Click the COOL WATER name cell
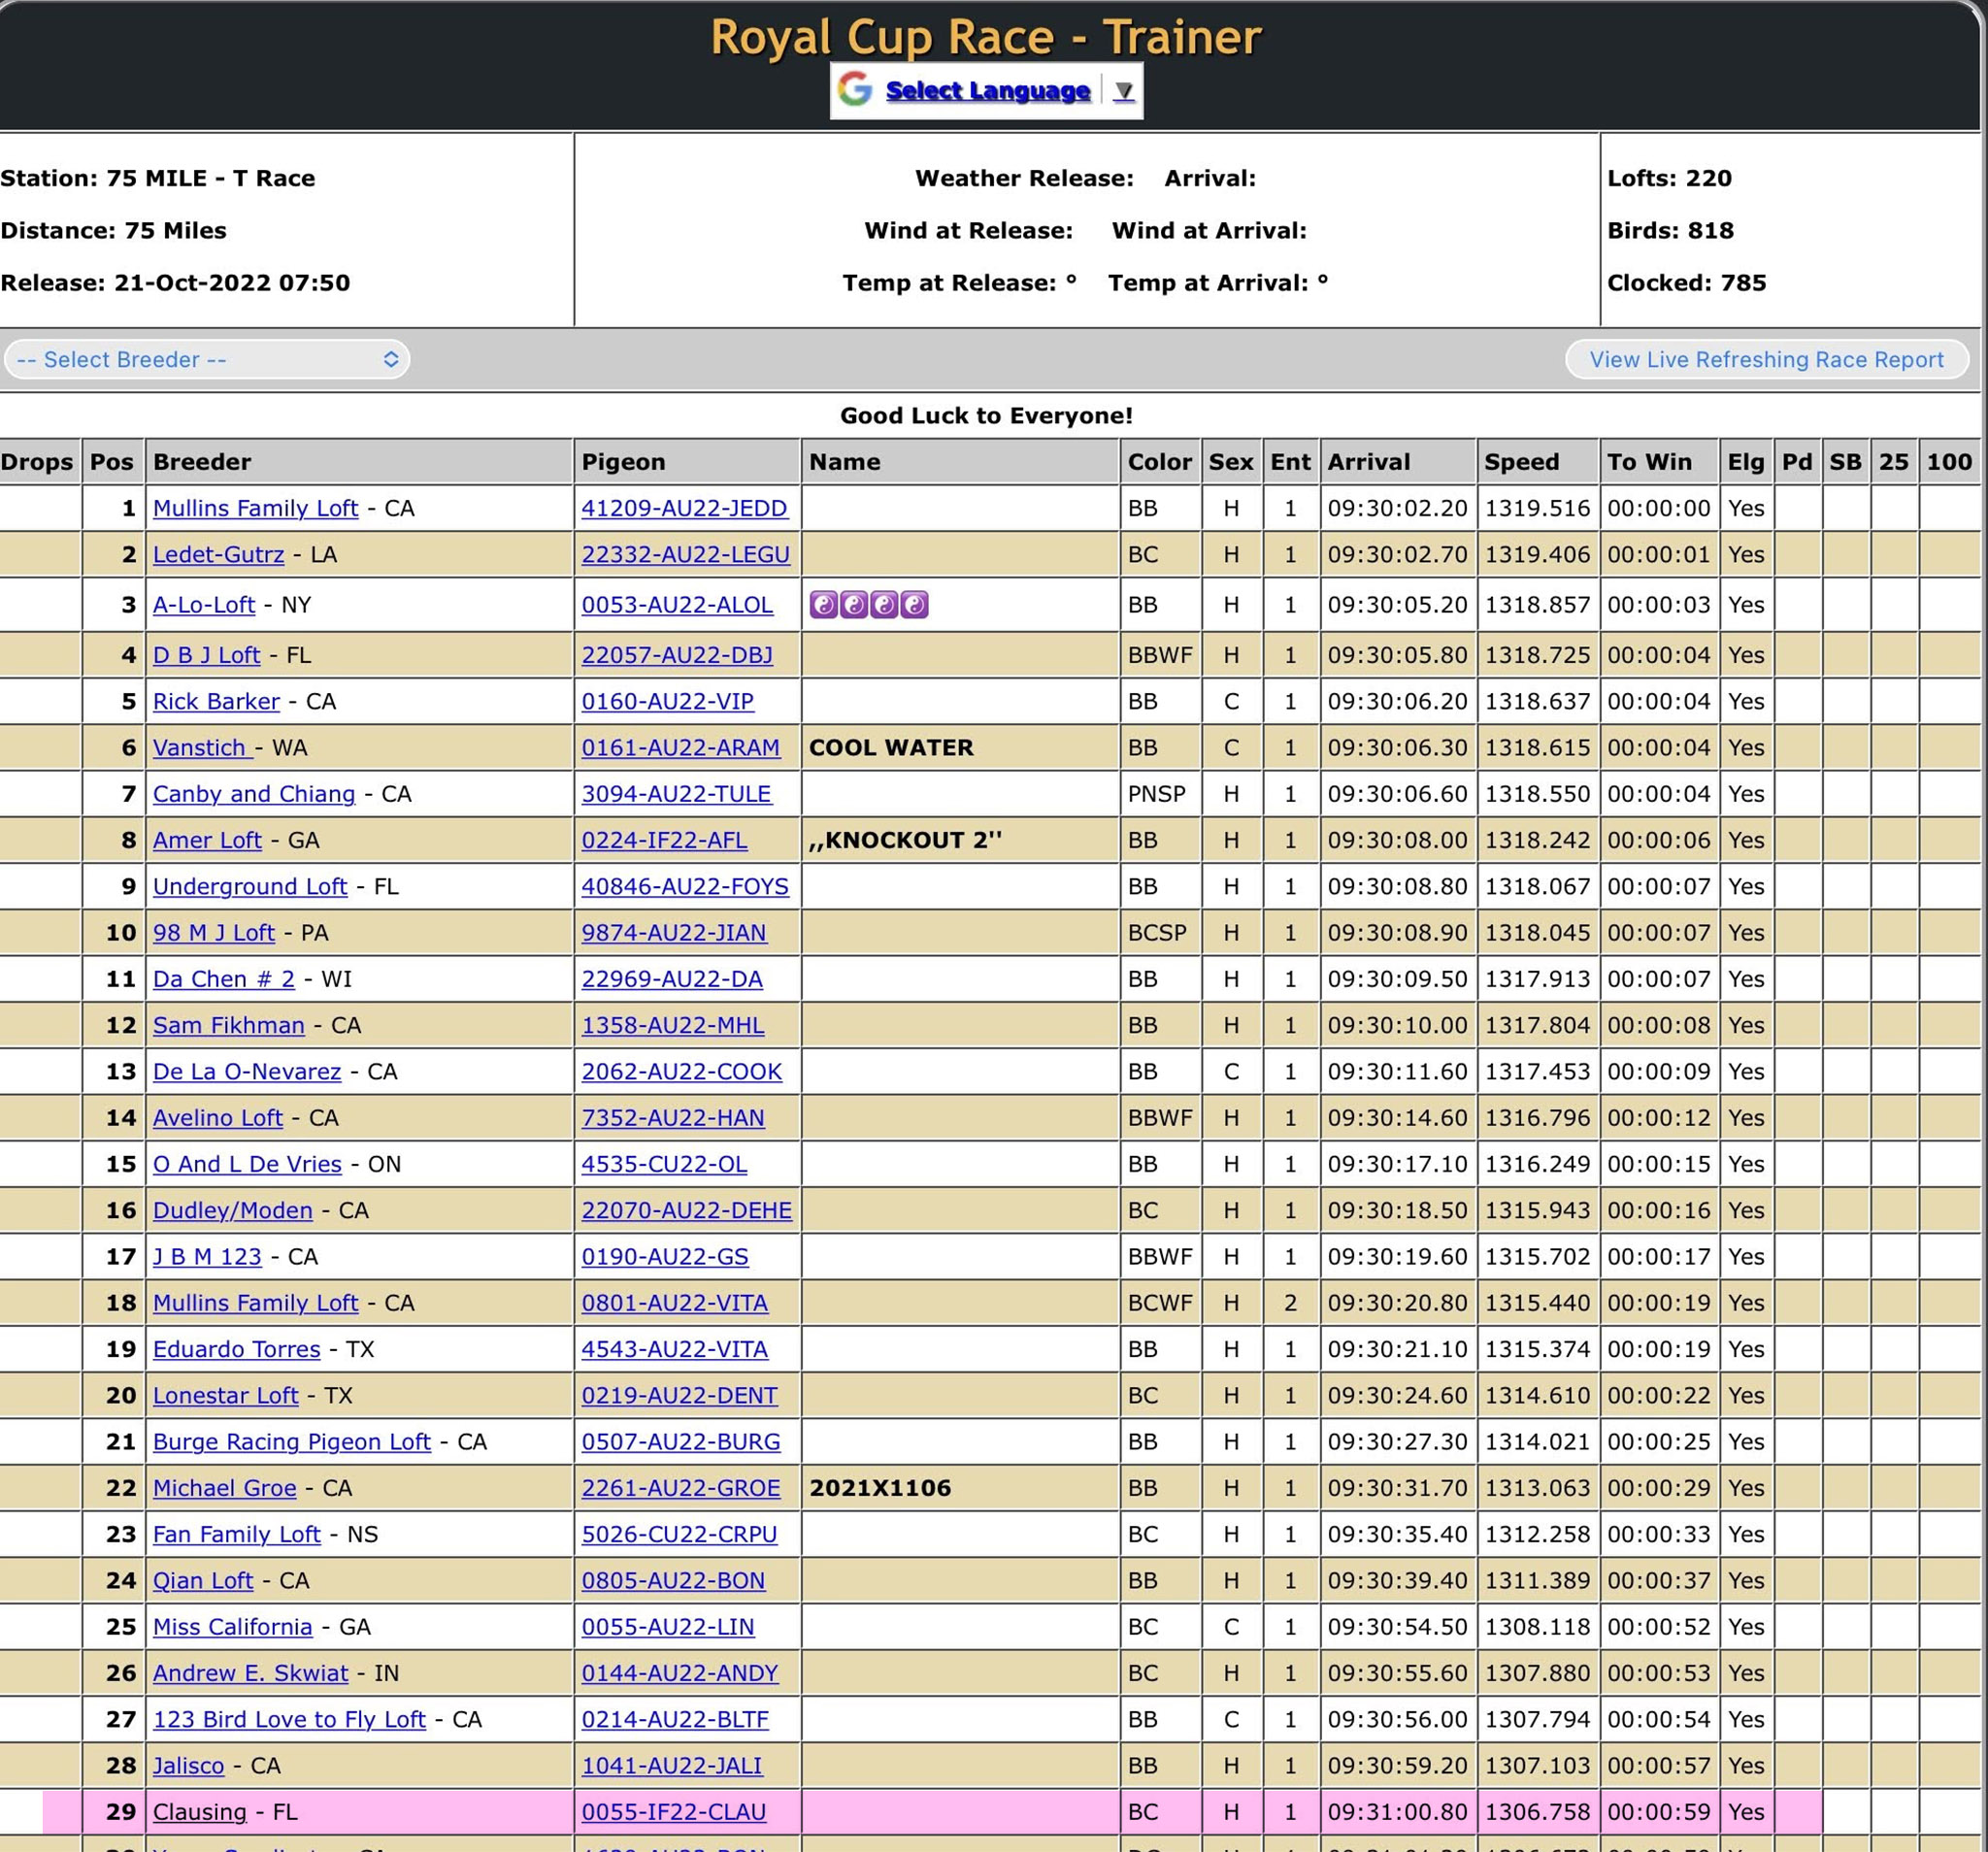1988x1852 pixels. click(960, 747)
